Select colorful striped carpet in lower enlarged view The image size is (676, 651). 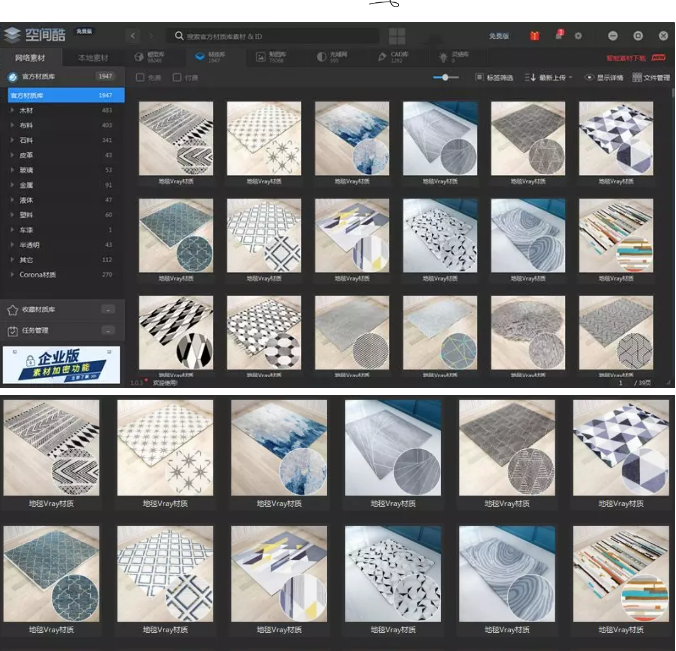620,574
